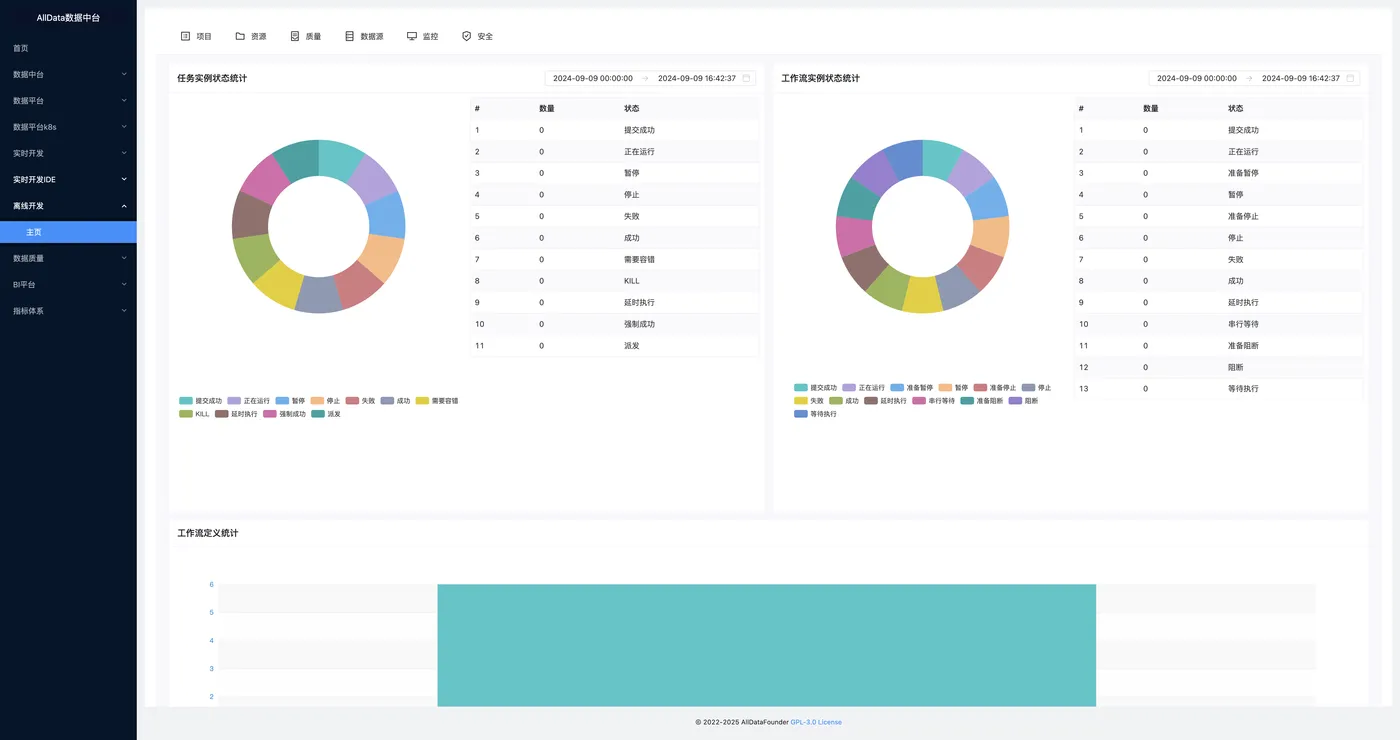
Task: Click the AllData数据中台 logo title
Action: pos(68,18)
